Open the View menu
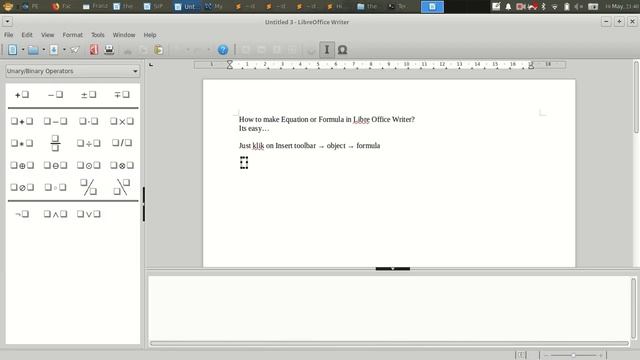Screen dimensions: 640x360 coord(47,35)
